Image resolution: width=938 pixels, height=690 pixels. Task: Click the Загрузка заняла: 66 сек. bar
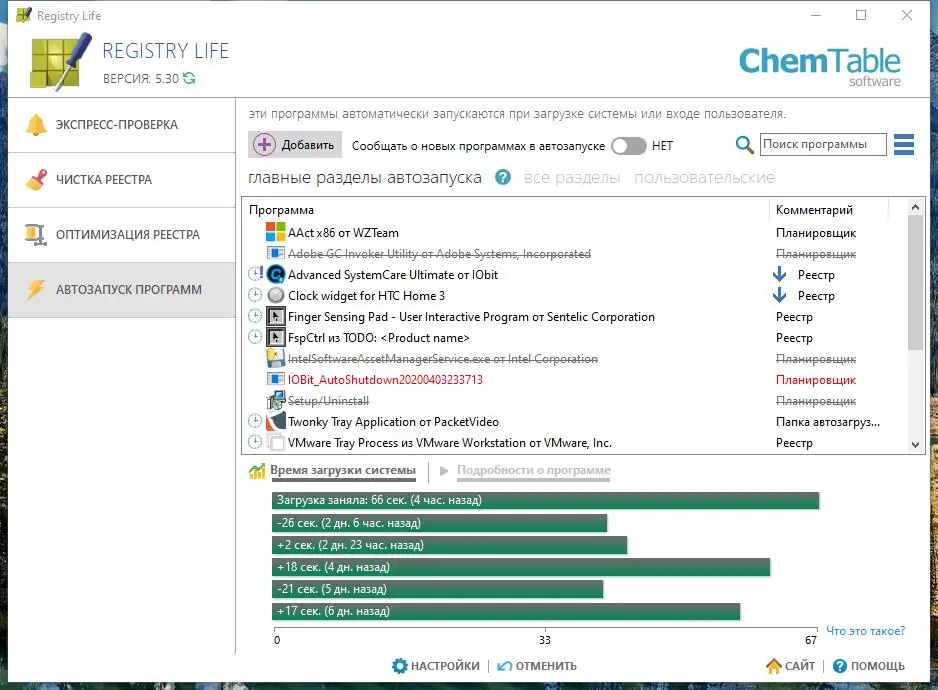[545, 500]
